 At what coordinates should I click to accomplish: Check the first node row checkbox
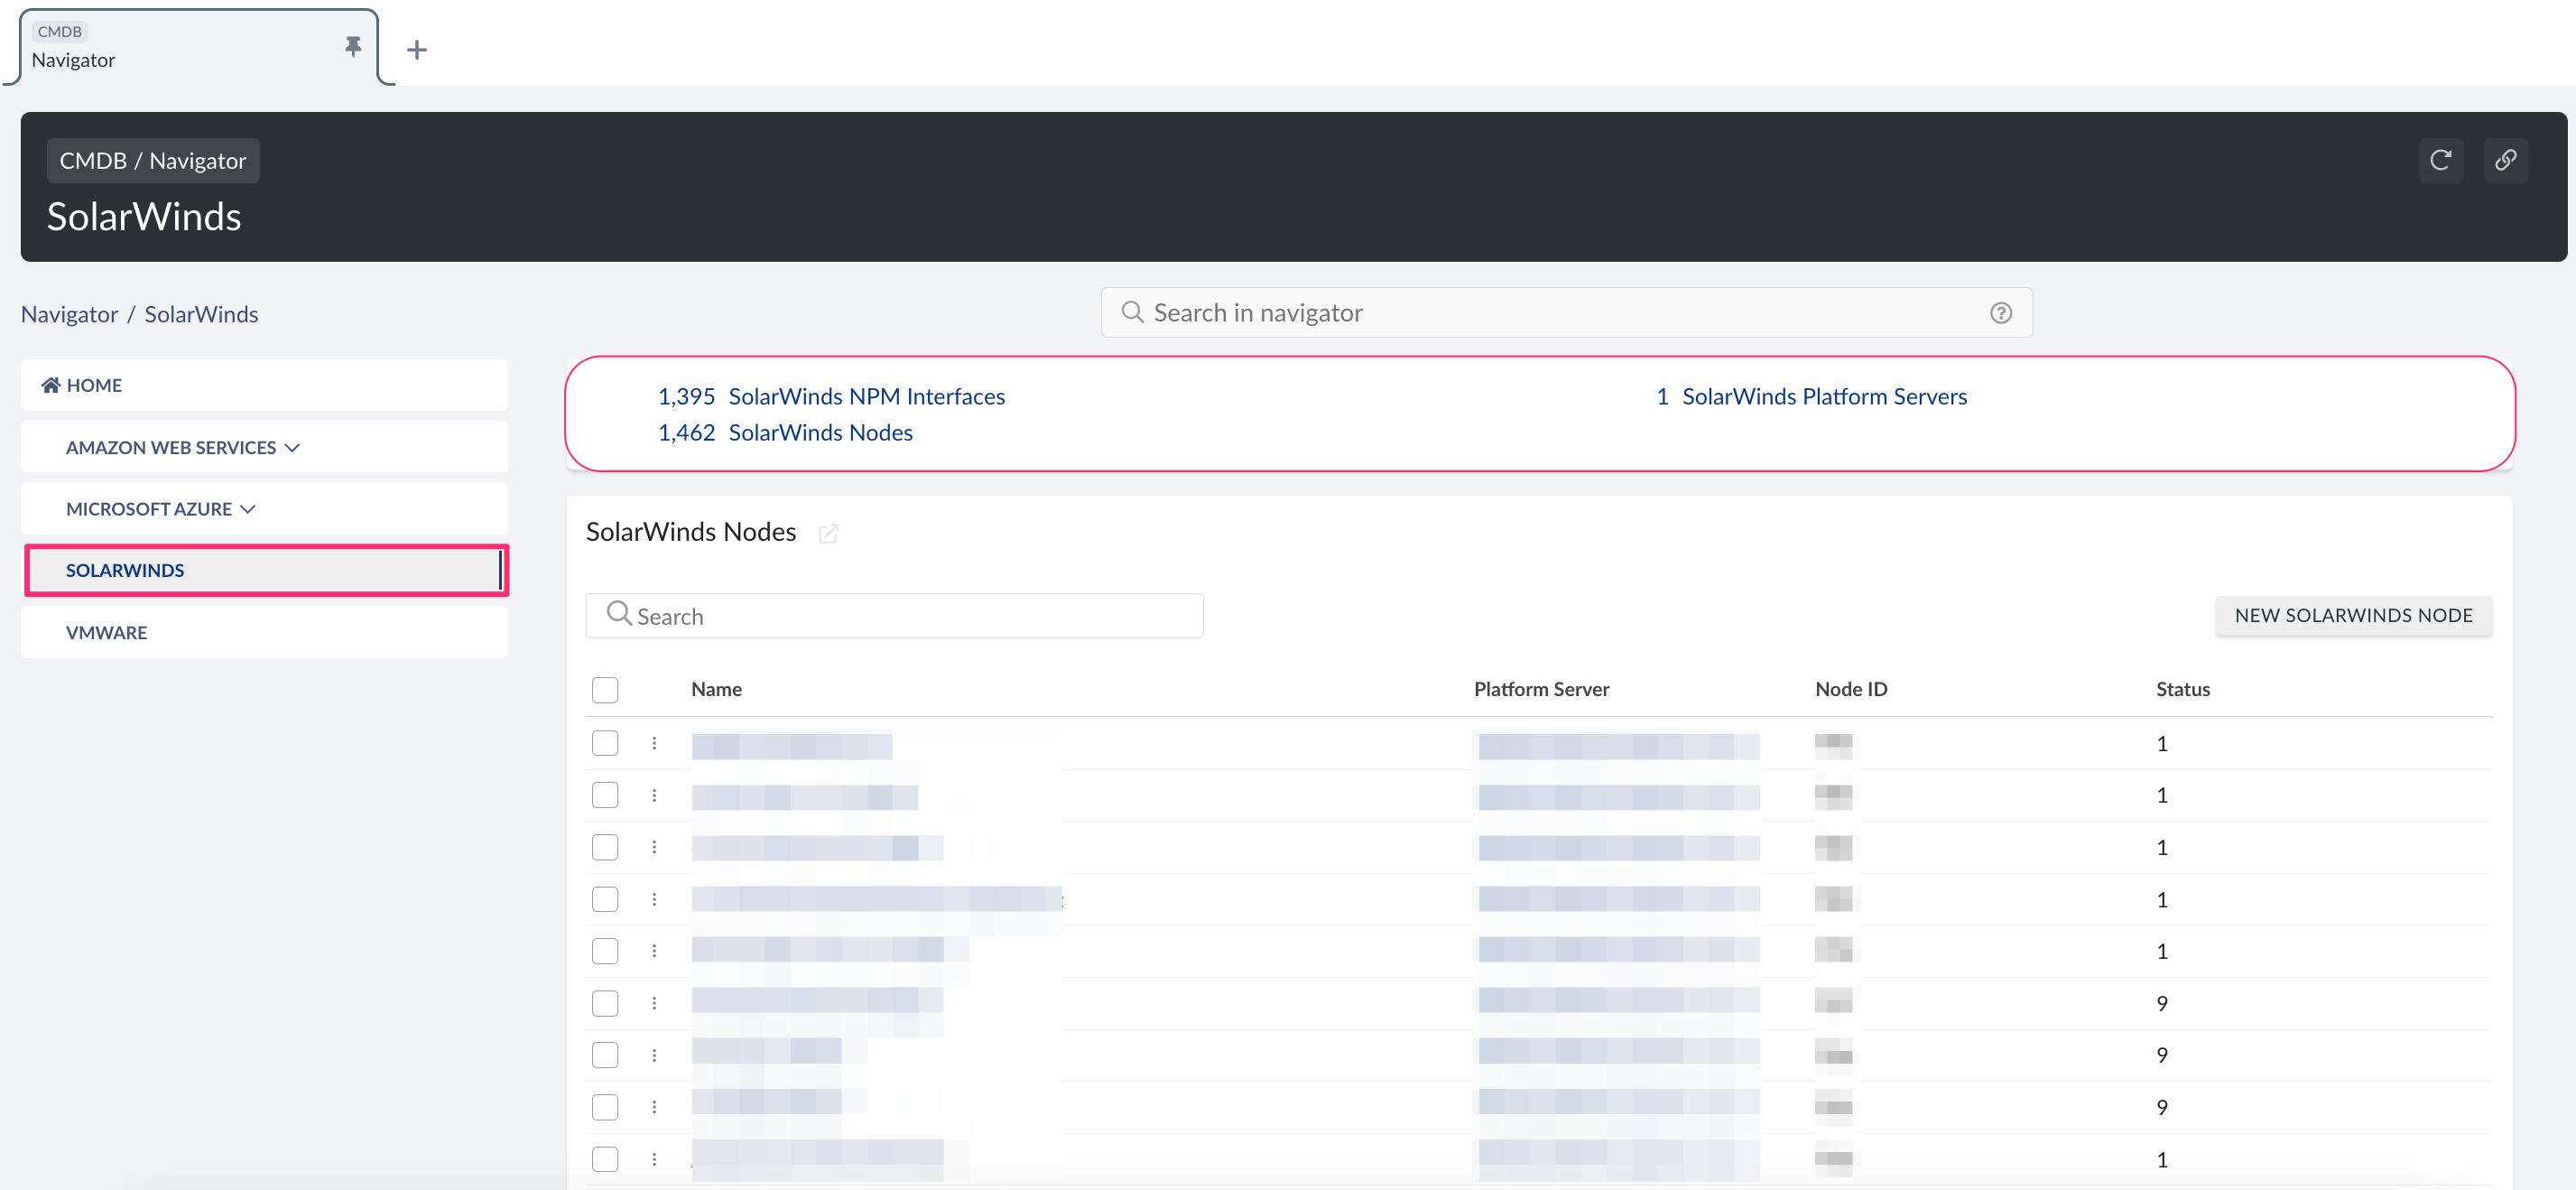tap(605, 743)
